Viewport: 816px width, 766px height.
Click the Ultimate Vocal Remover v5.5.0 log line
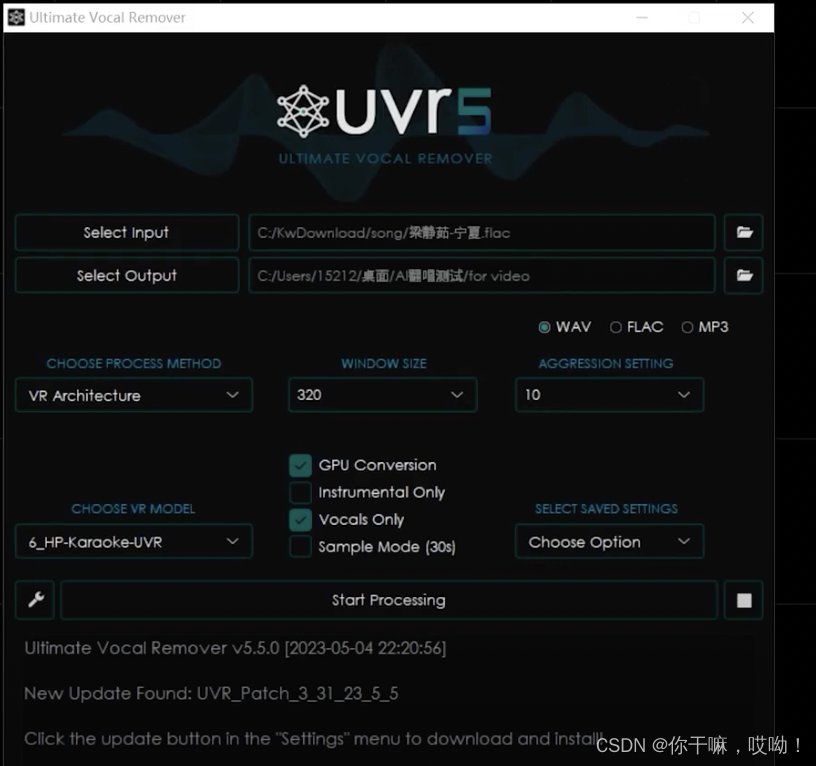[235, 648]
